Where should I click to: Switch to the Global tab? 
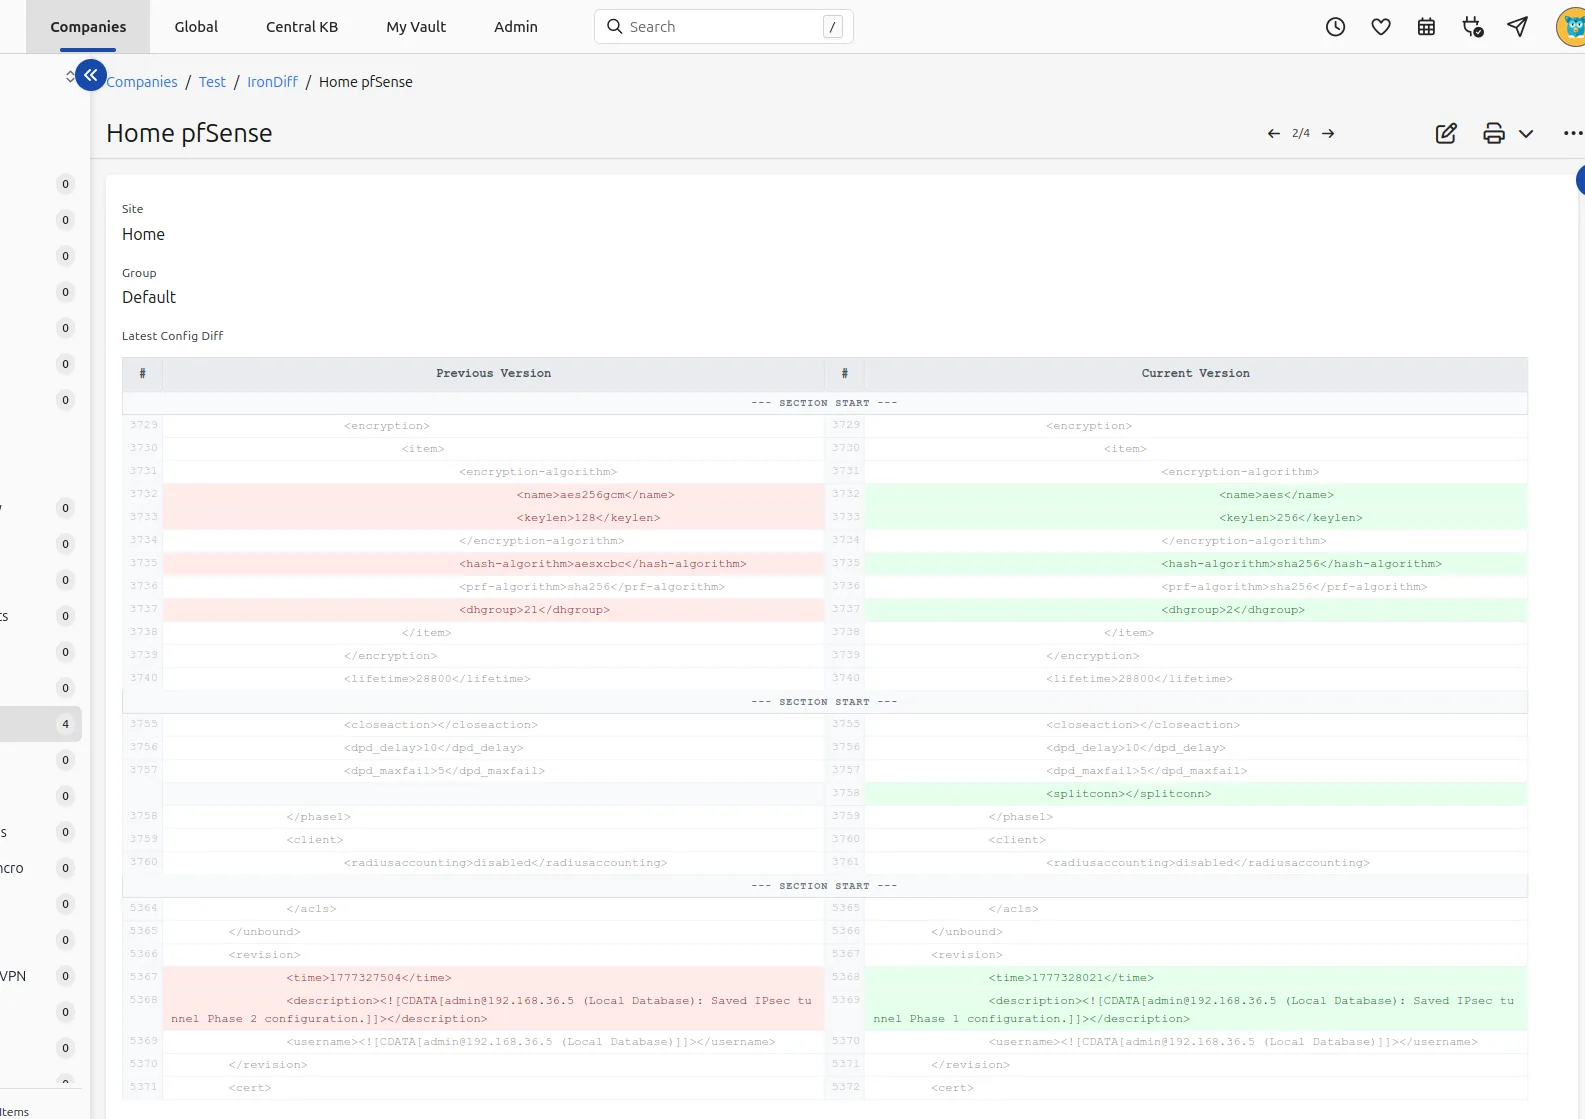[x=196, y=27]
